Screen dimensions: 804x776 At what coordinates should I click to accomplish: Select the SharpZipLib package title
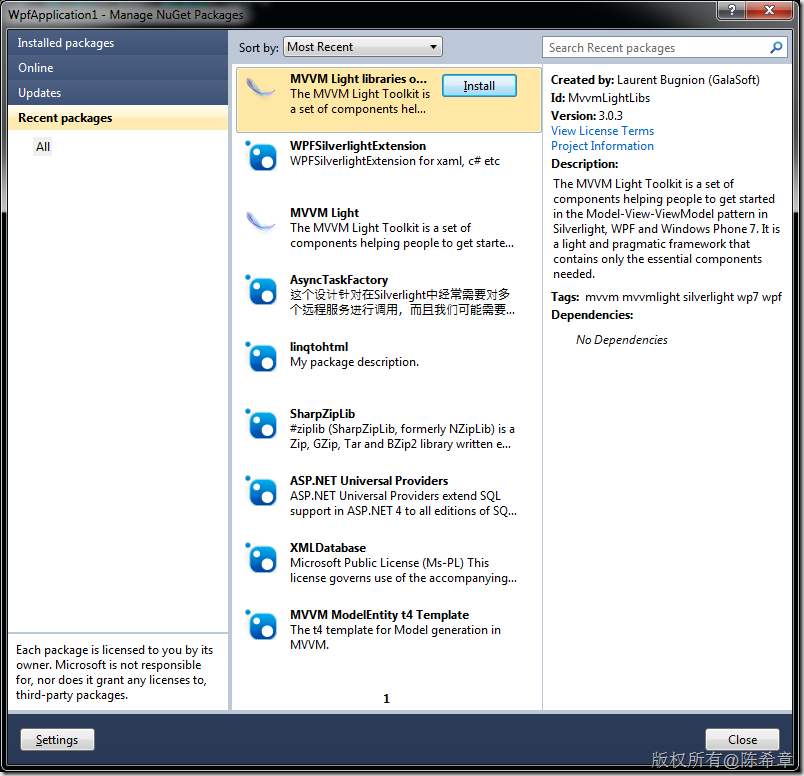tap(323, 413)
